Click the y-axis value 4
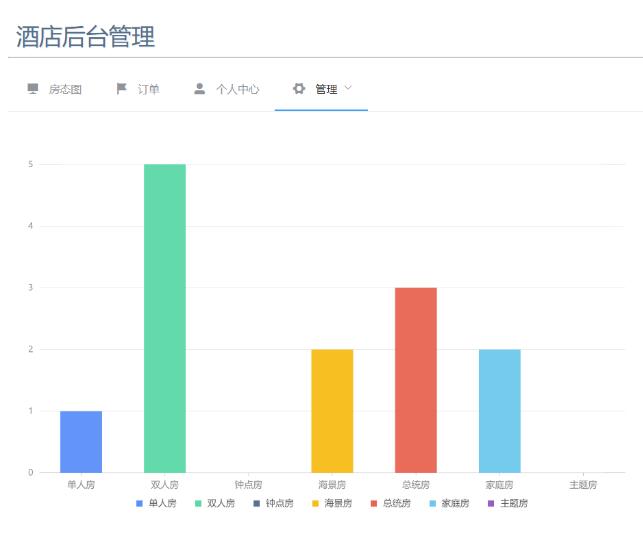The image size is (643, 543). click(x=31, y=226)
